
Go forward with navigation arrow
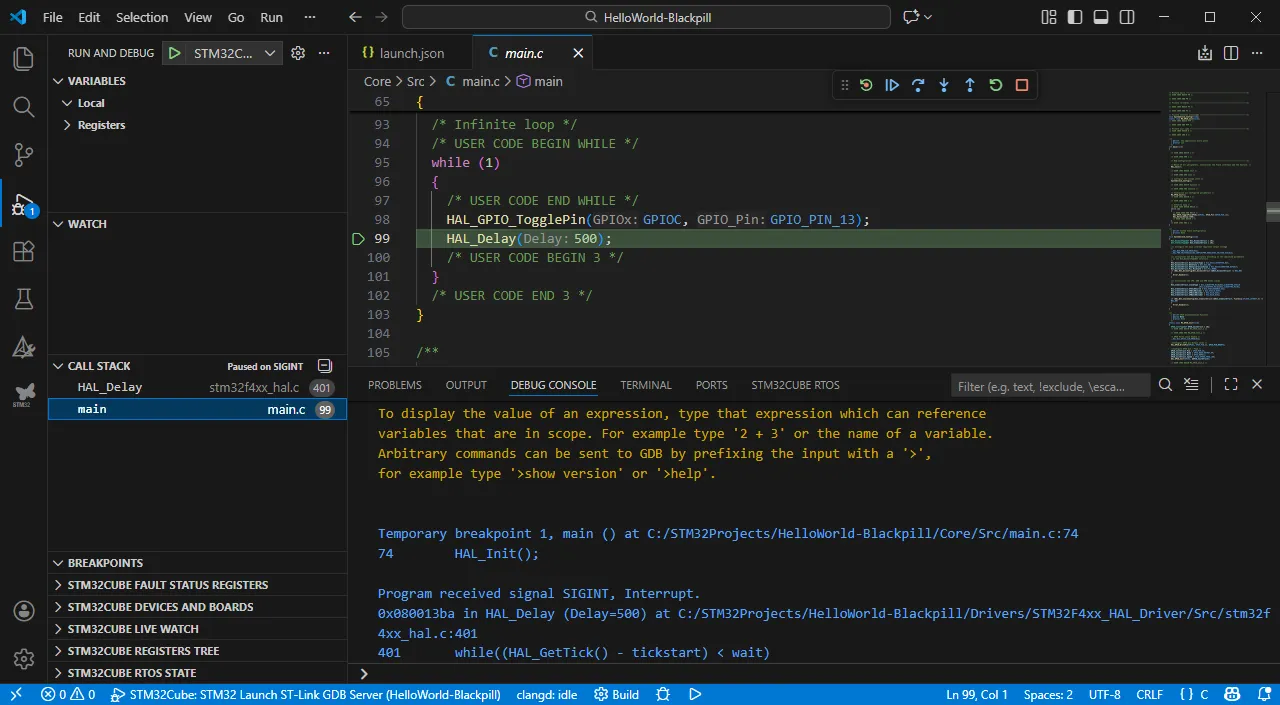[381, 17]
